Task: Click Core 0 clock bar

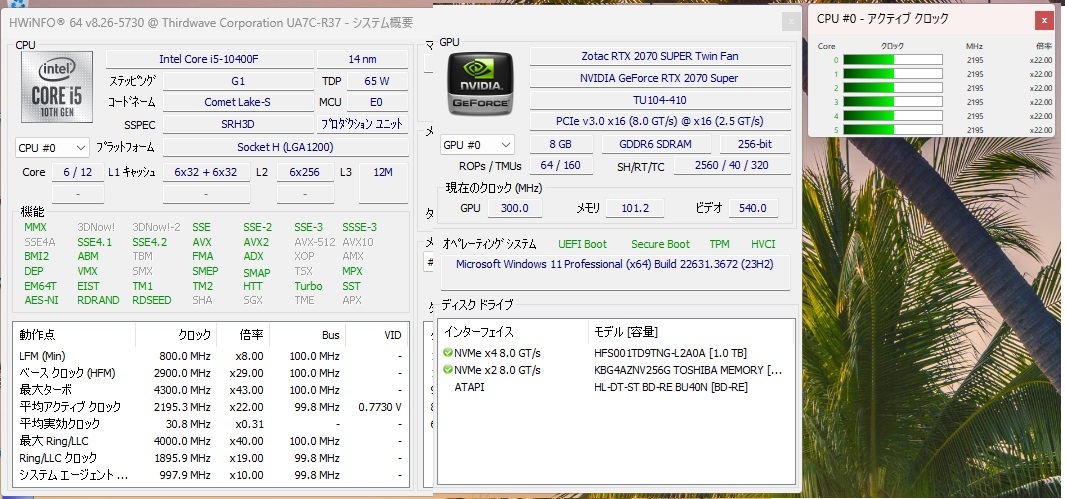Action: 892,60
